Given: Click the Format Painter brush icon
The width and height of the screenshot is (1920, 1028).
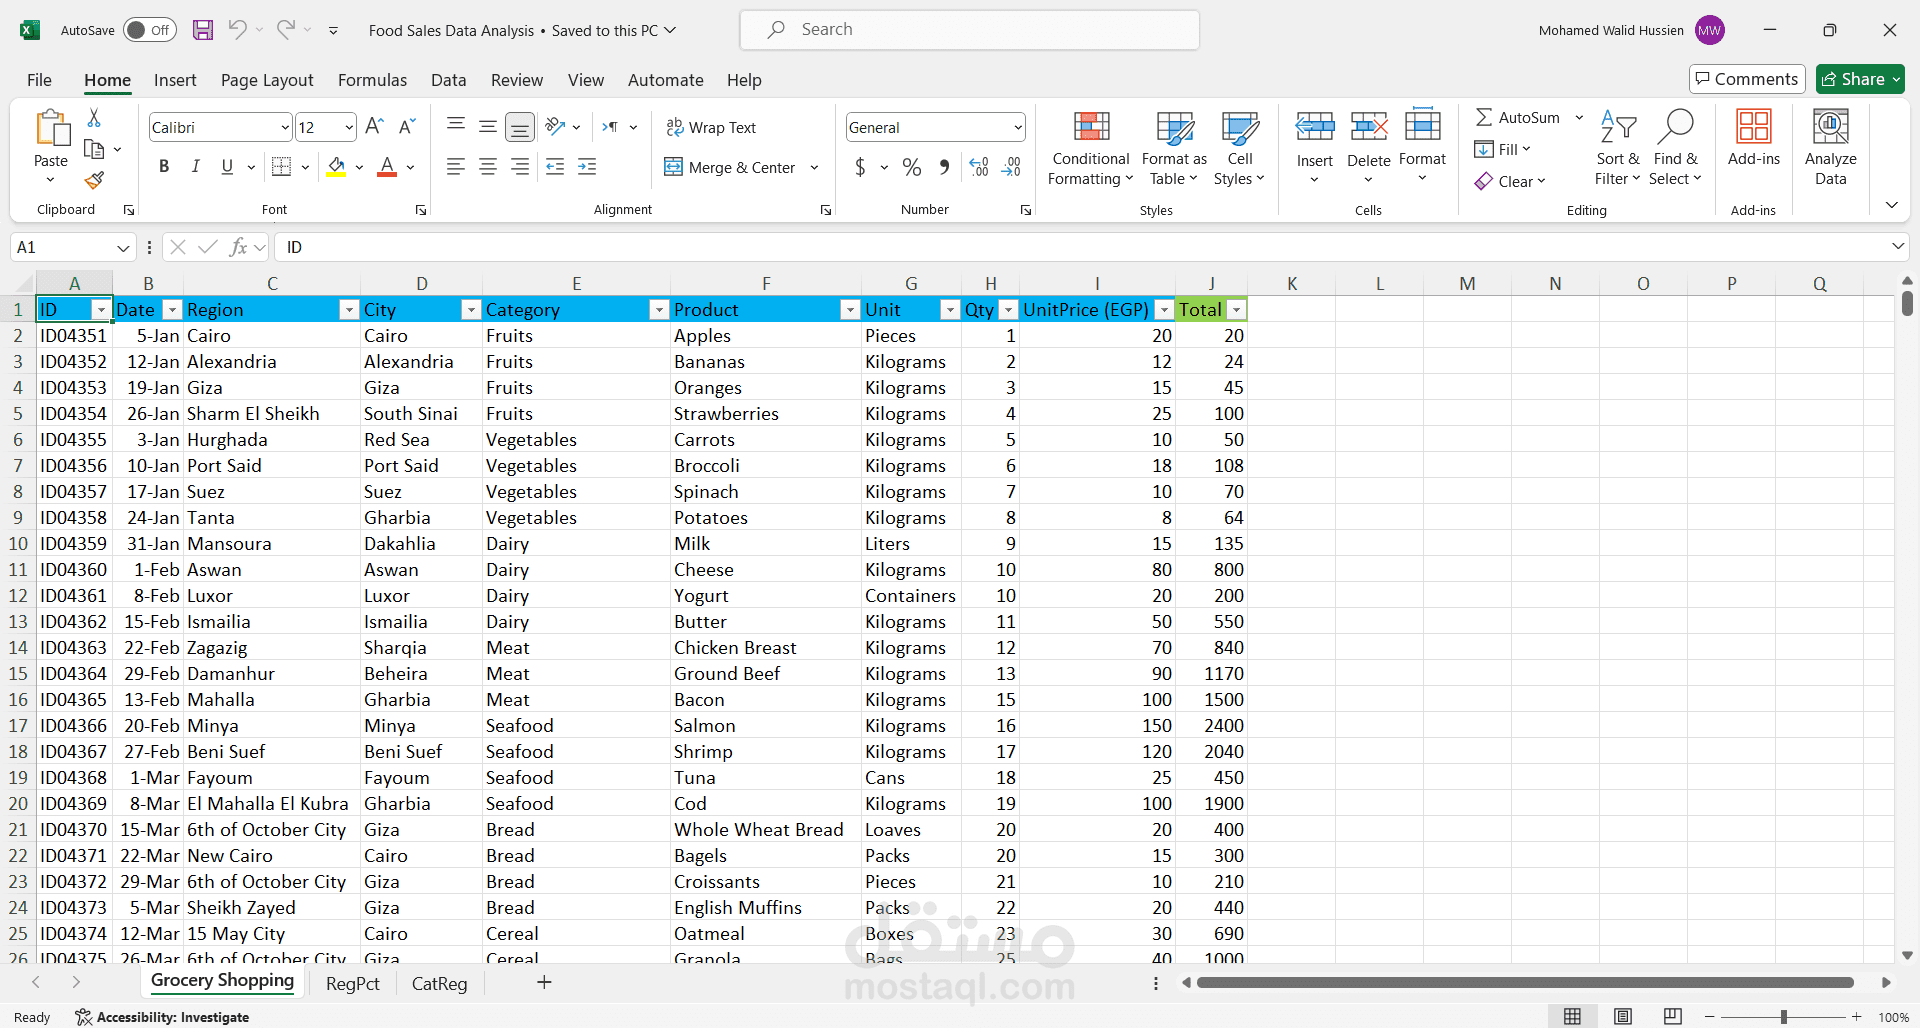Looking at the screenshot, I should click(x=94, y=180).
